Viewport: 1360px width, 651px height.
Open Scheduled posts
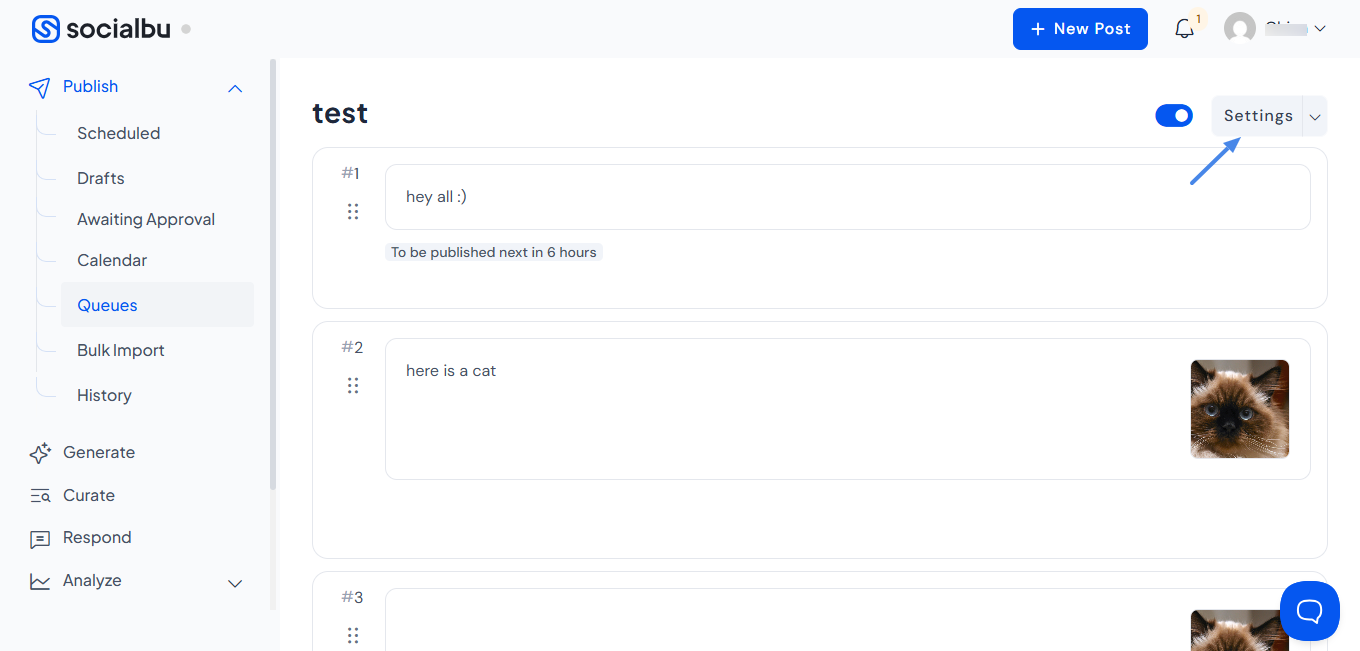[118, 133]
